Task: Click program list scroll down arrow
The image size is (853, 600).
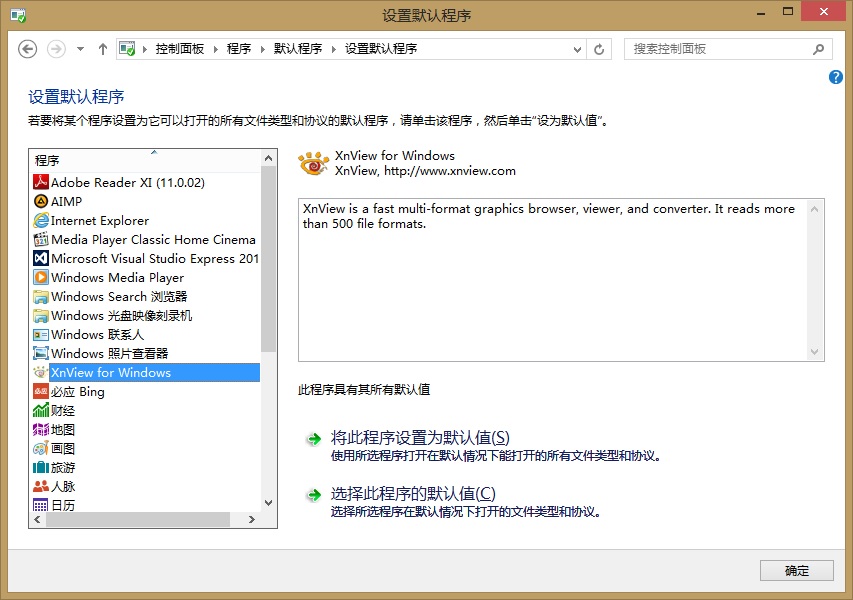Action: [x=268, y=503]
